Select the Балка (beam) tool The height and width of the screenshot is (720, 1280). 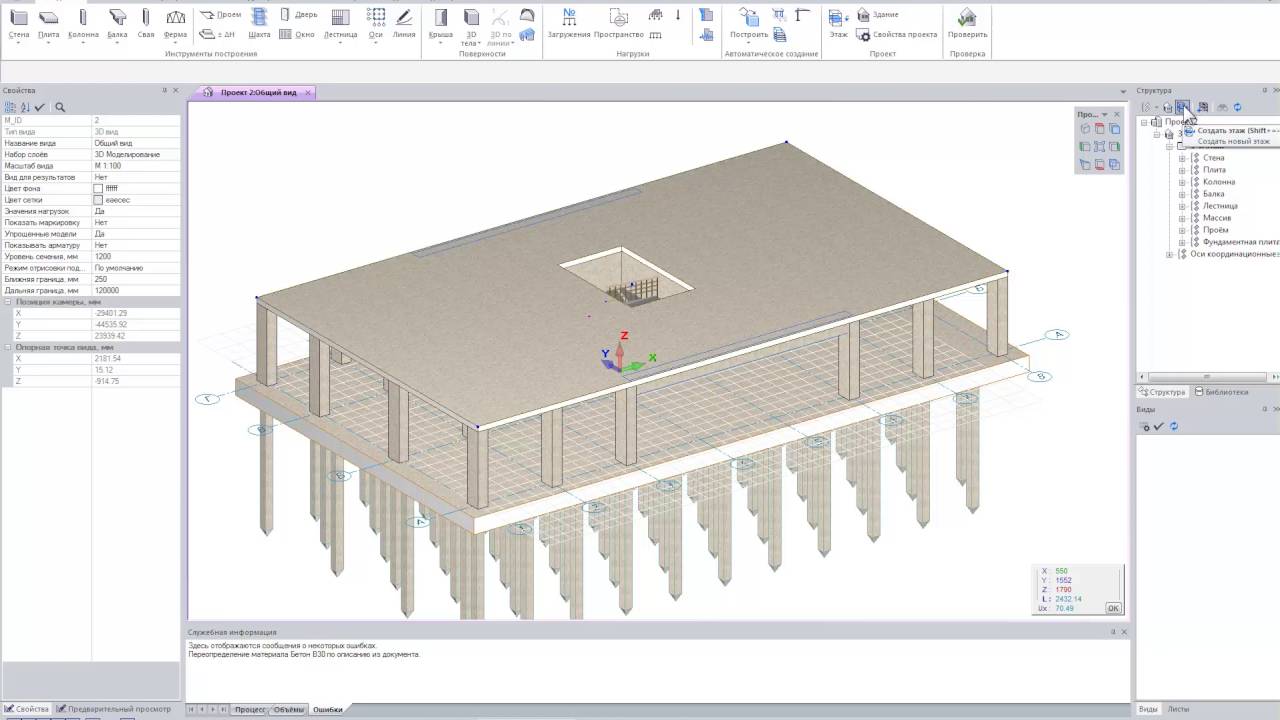(x=117, y=24)
